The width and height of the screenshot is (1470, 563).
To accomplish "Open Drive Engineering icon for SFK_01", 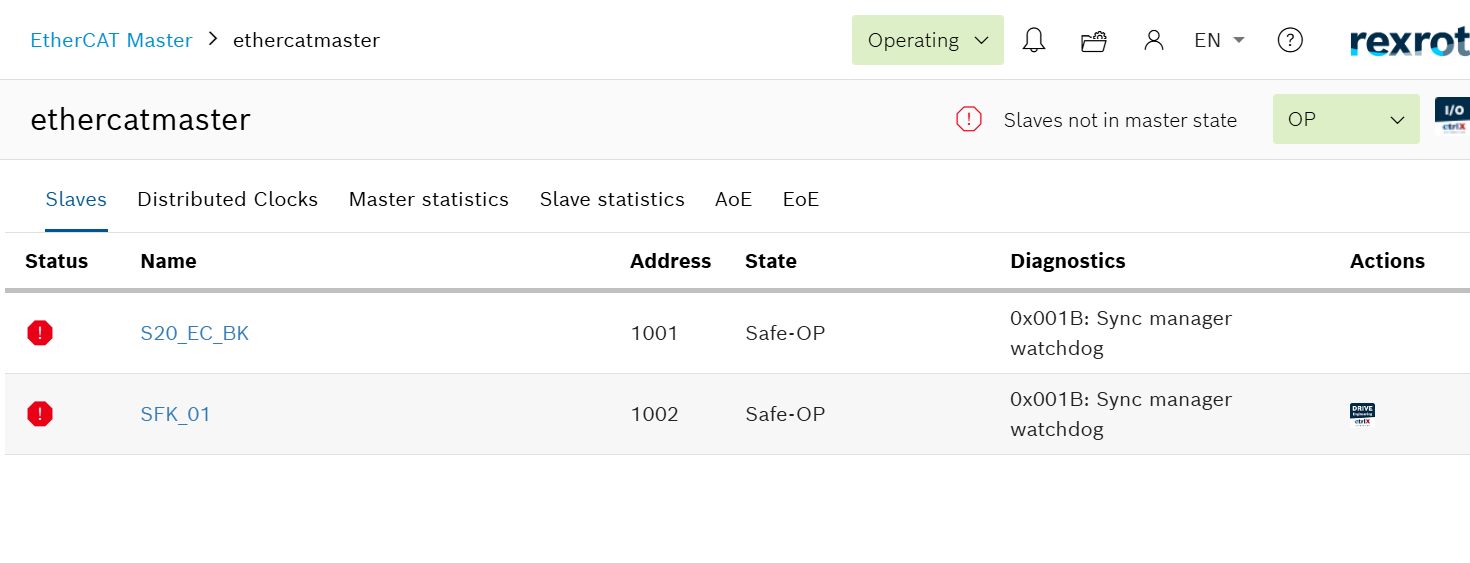I will tap(1362, 414).
